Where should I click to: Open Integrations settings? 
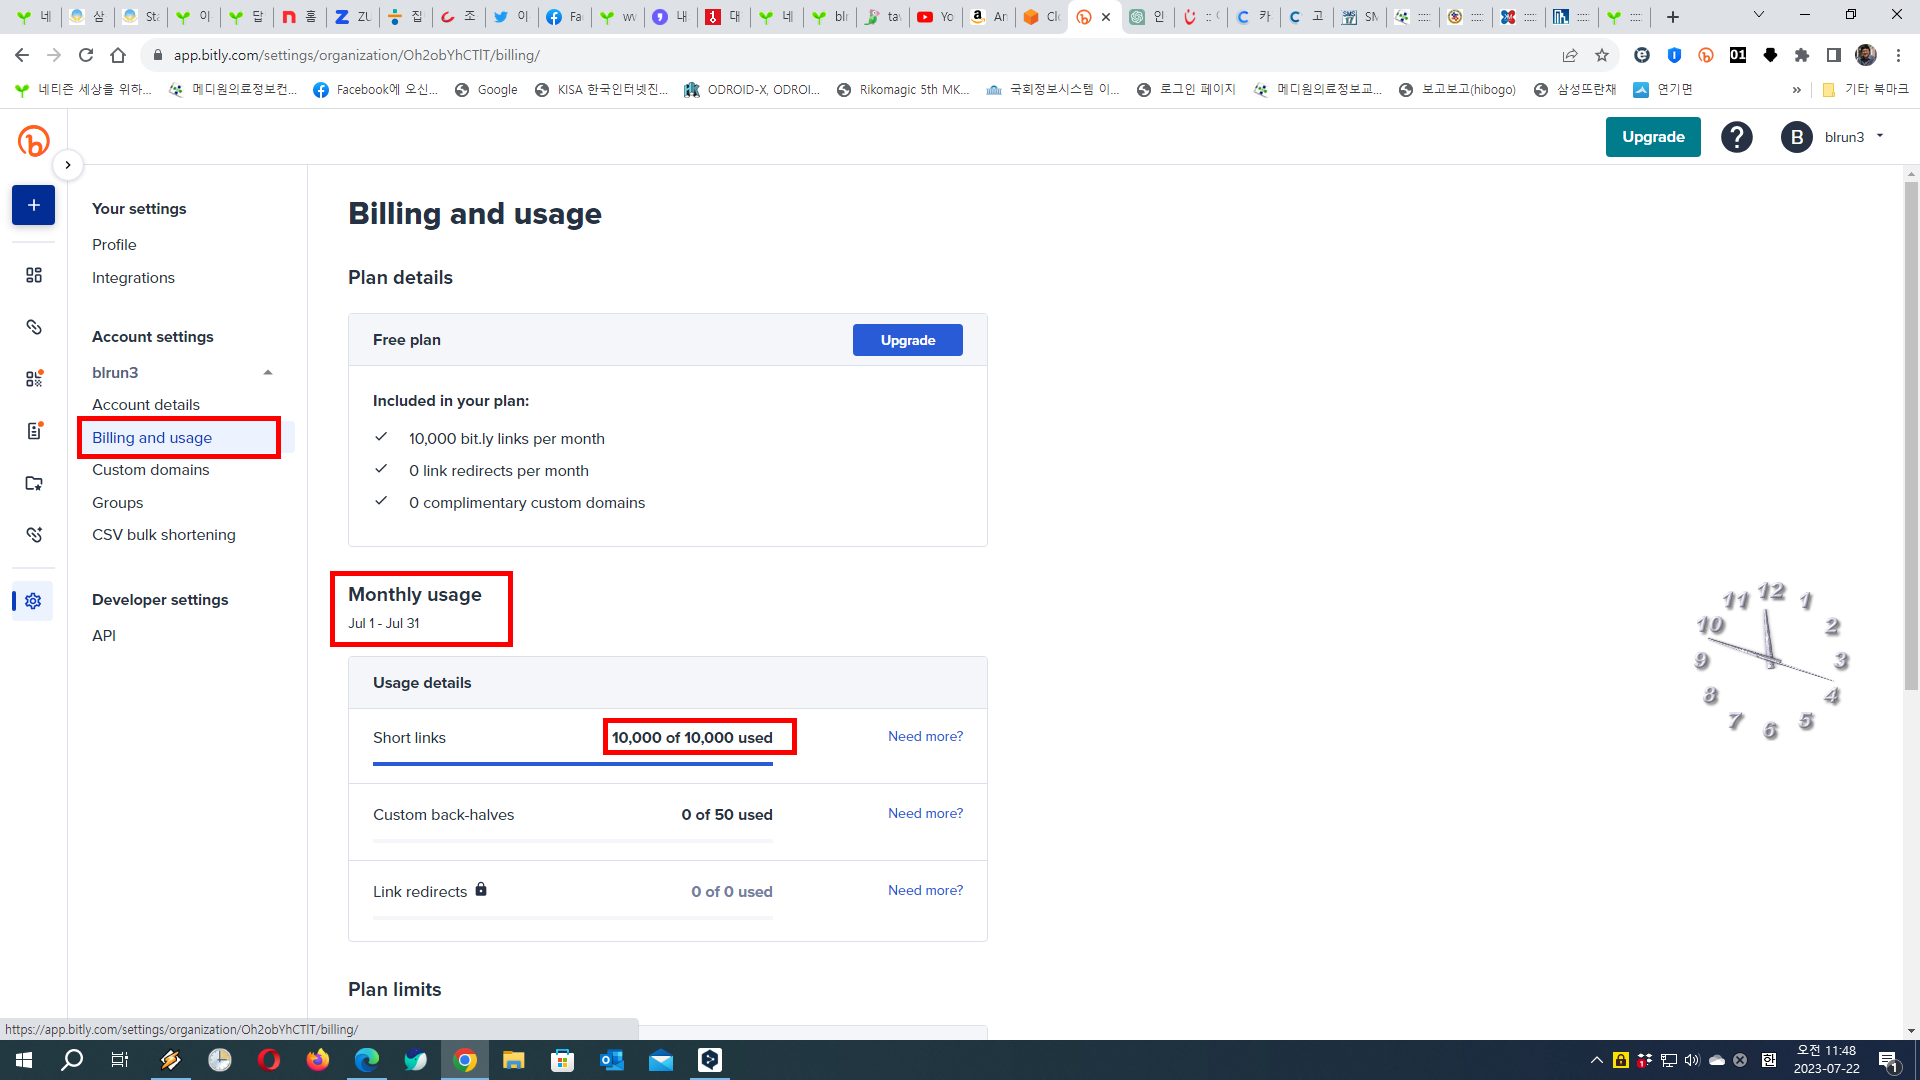(133, 278)
